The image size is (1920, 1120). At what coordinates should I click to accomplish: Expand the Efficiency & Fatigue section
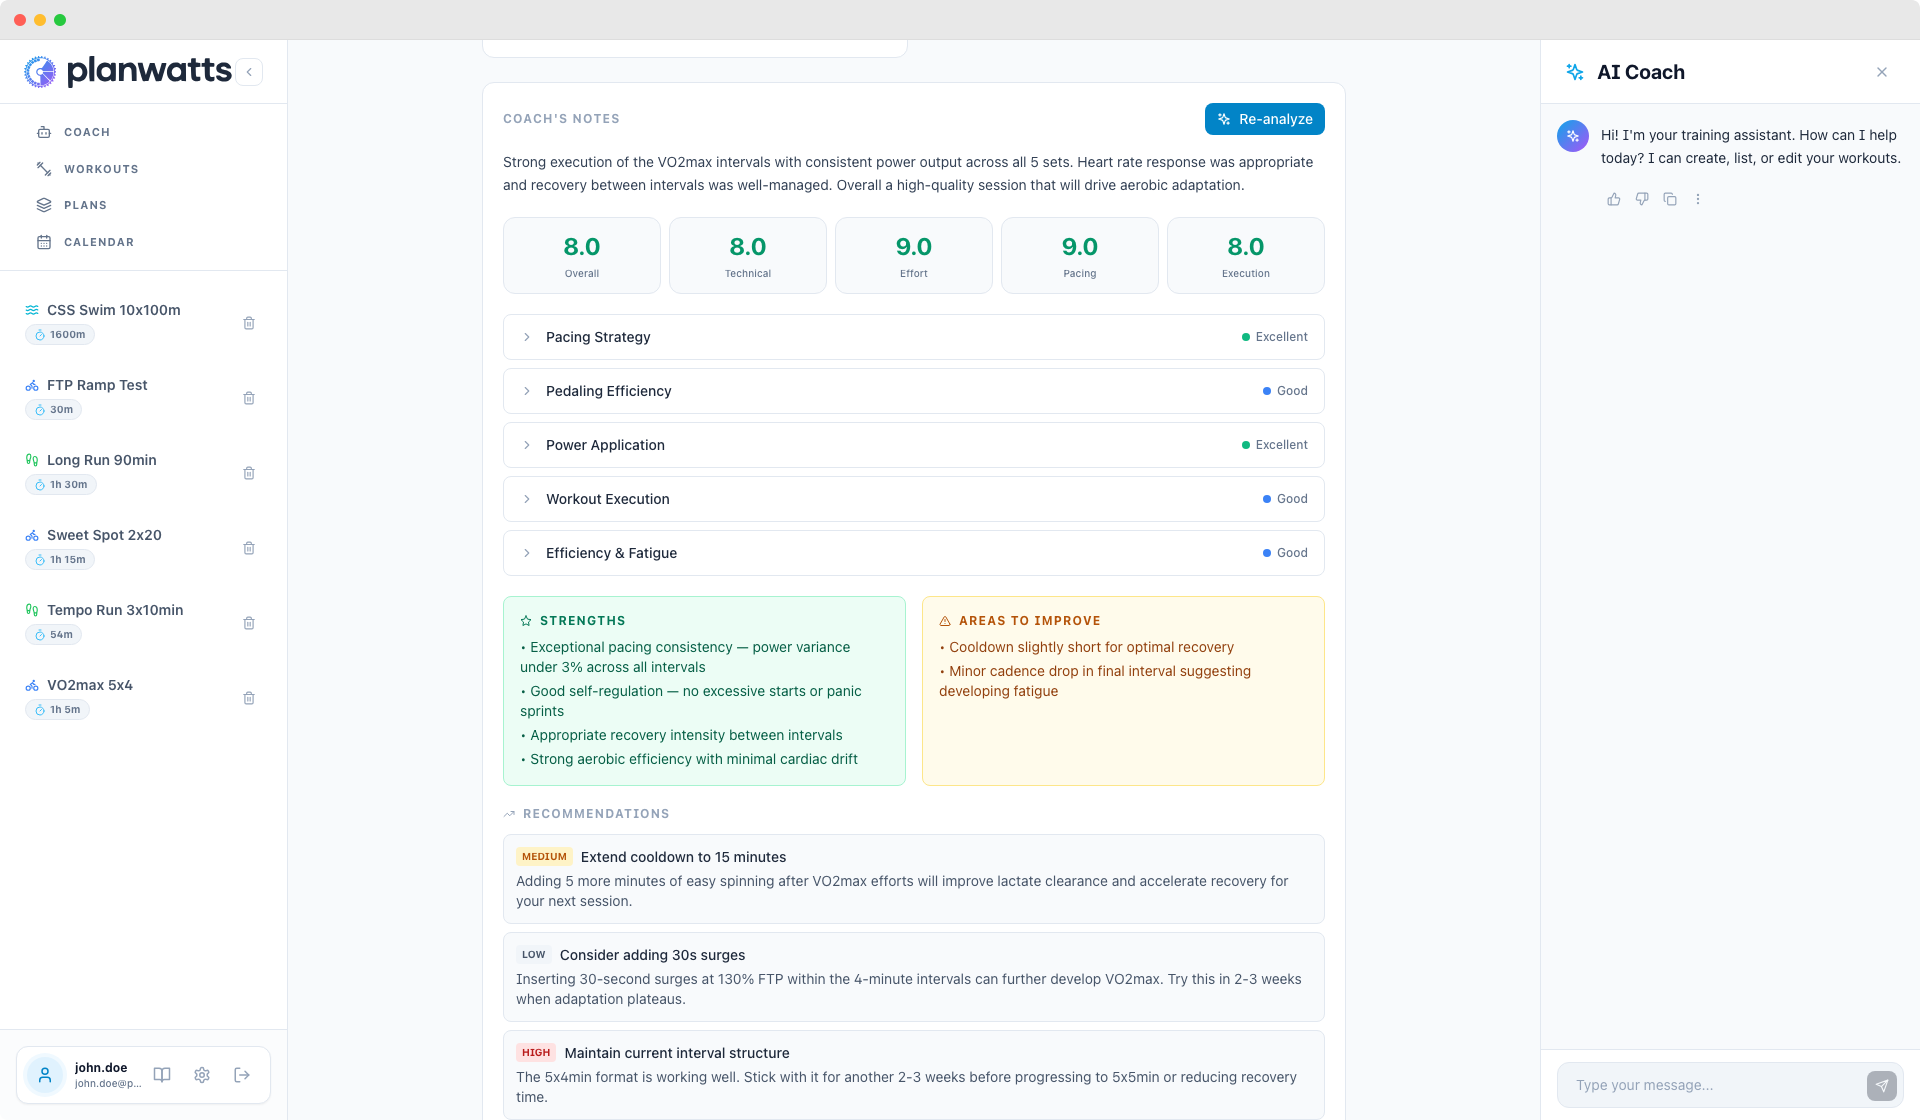[914, 553]
